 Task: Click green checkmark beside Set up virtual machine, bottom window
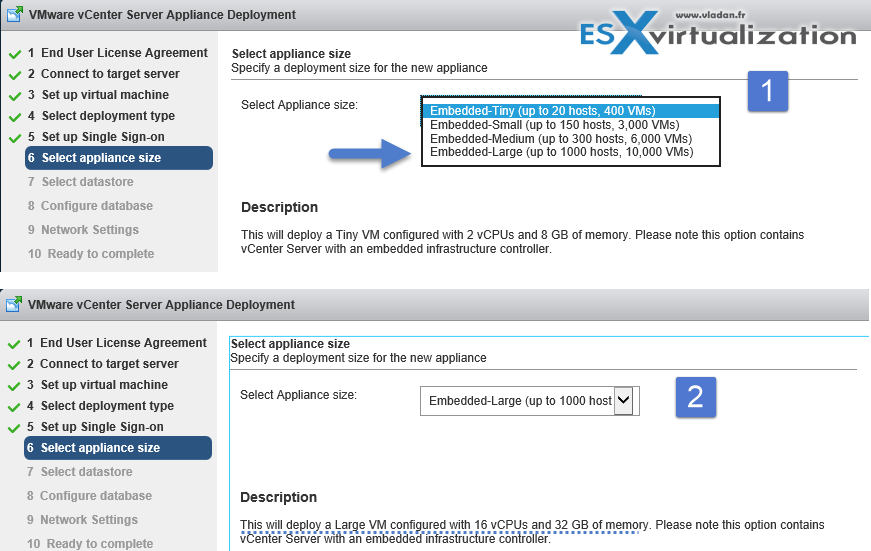tap(14, 386)
